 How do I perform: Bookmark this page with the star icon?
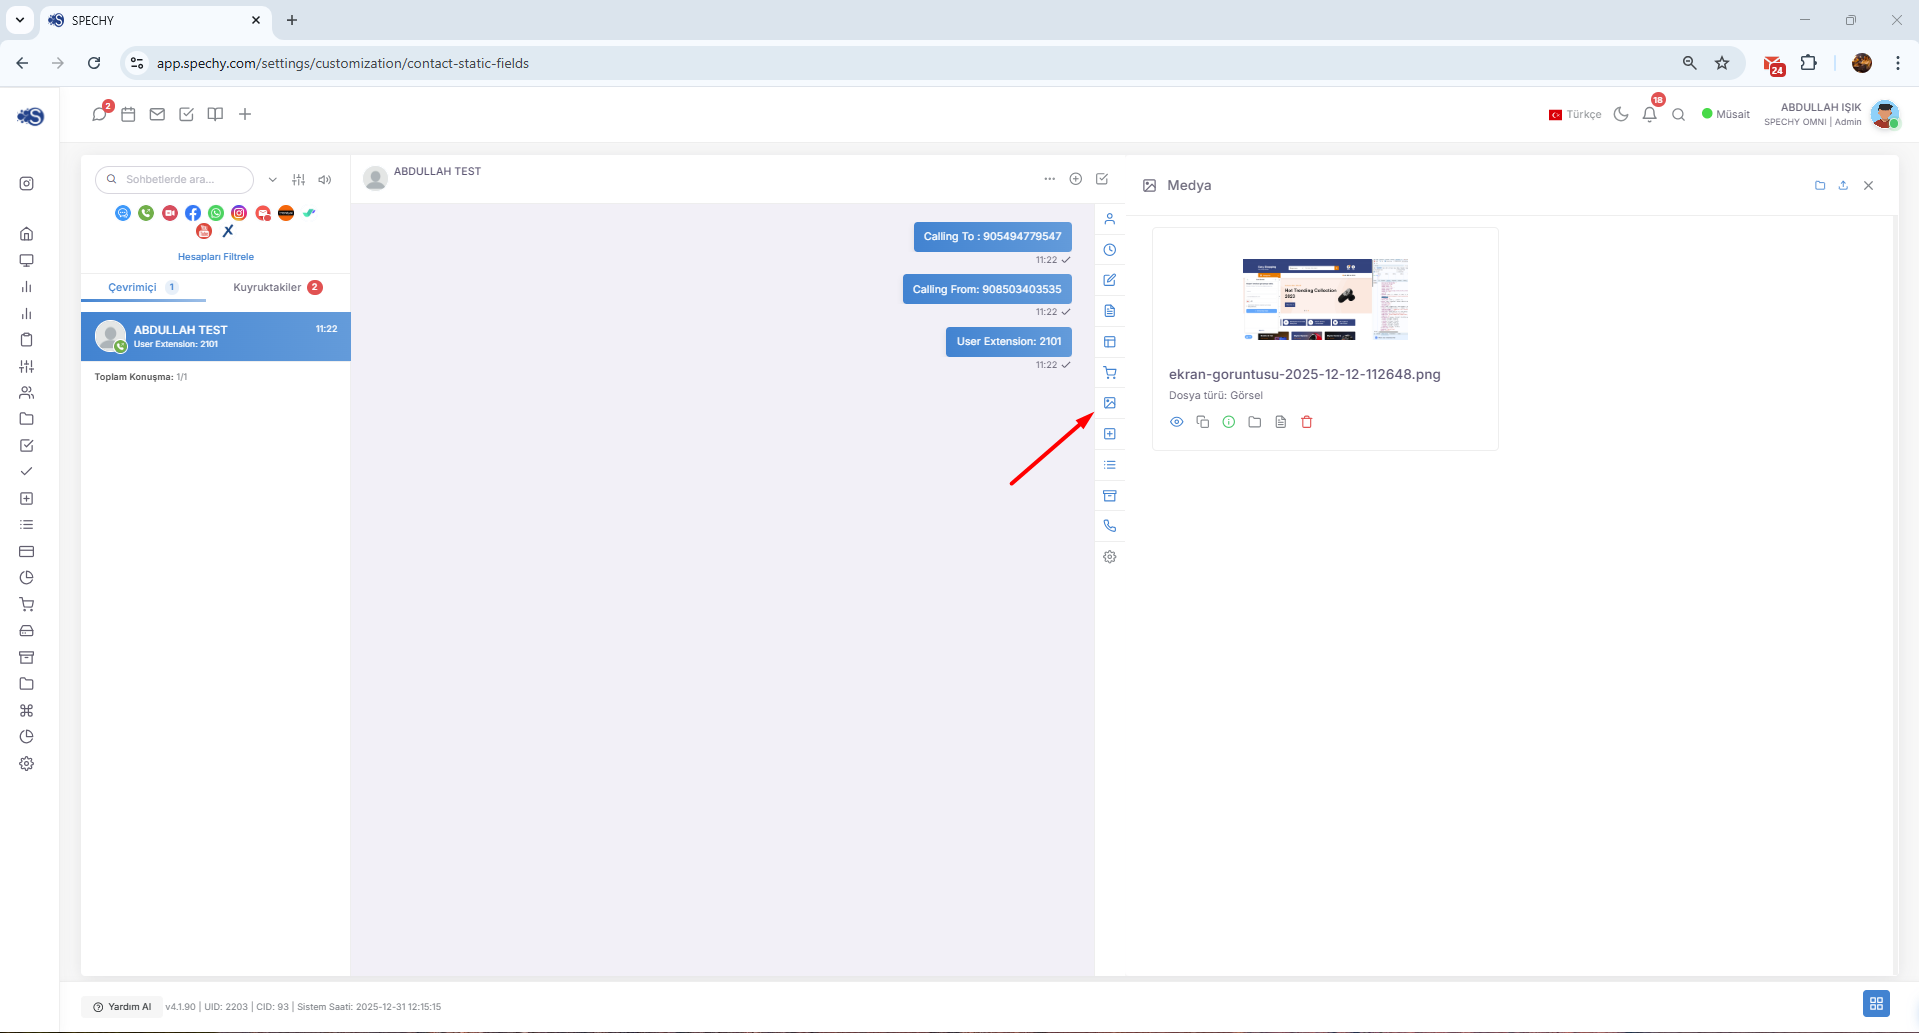point(1722,63)
